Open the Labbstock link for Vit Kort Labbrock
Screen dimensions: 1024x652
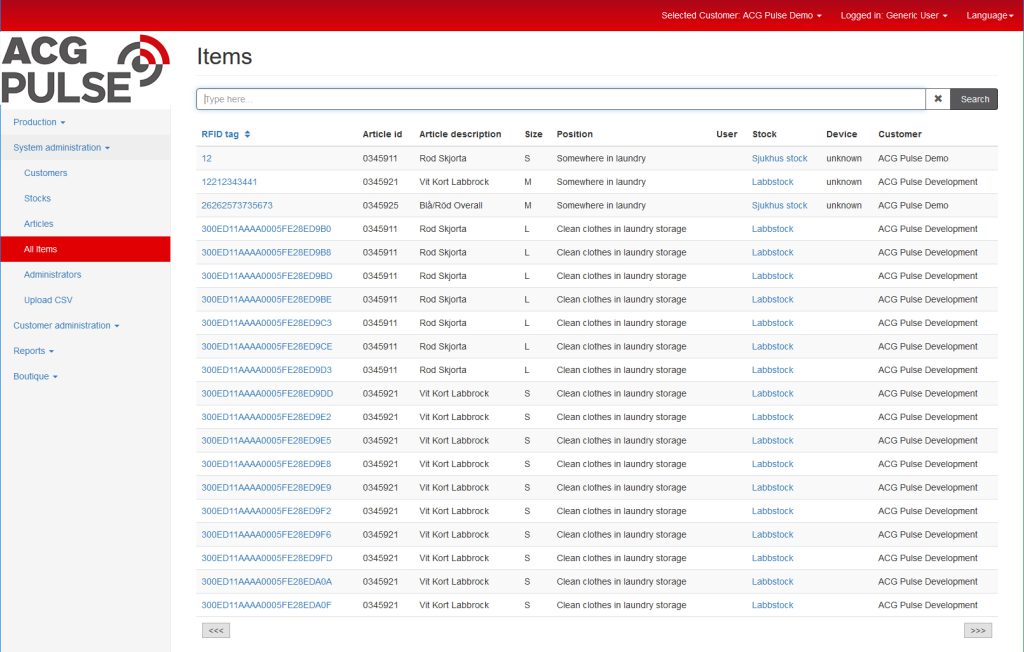(x=772, y=181)
